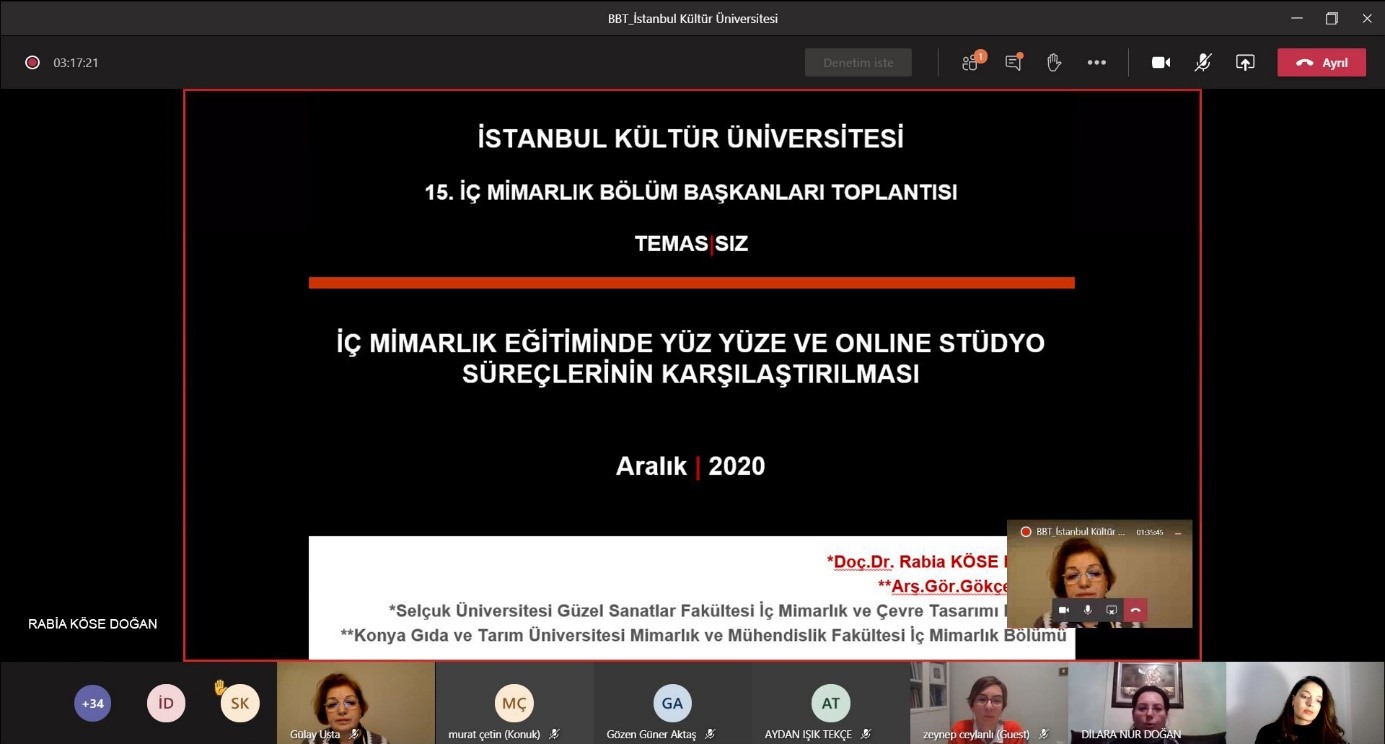The image size is (1385, 744).
Task: Raise your hand in the meeting
Action: (1054, 62)
